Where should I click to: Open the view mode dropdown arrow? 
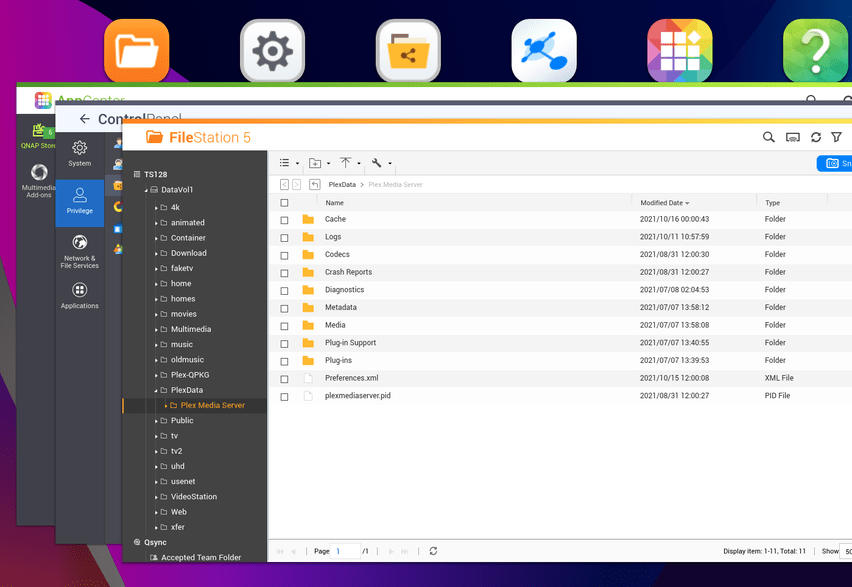point(297,163)
